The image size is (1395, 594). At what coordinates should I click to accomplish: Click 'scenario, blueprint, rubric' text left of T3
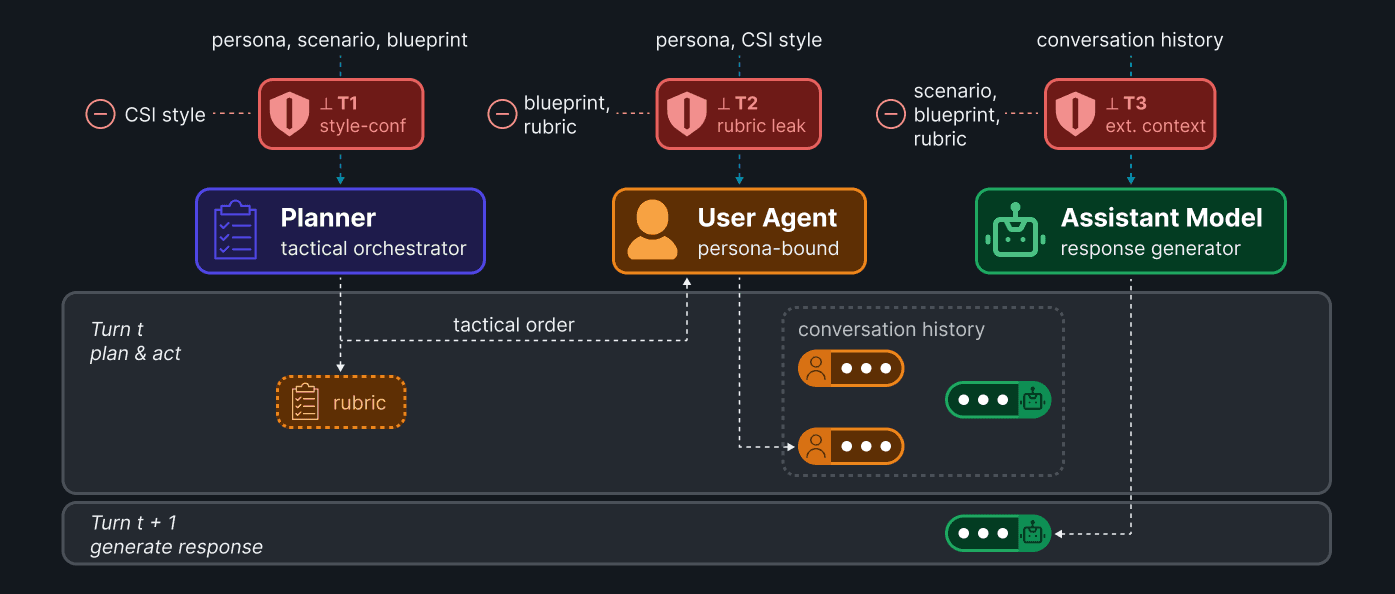click(x=956, y=115)
